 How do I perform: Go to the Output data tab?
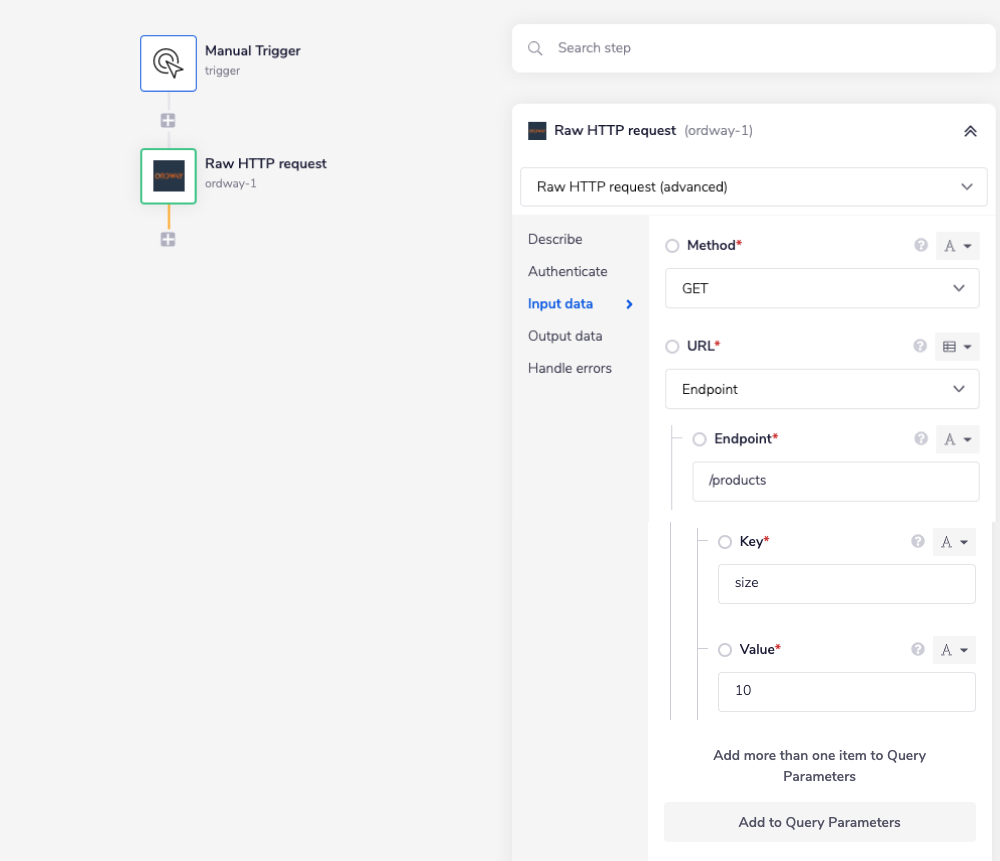coord(565,336)
